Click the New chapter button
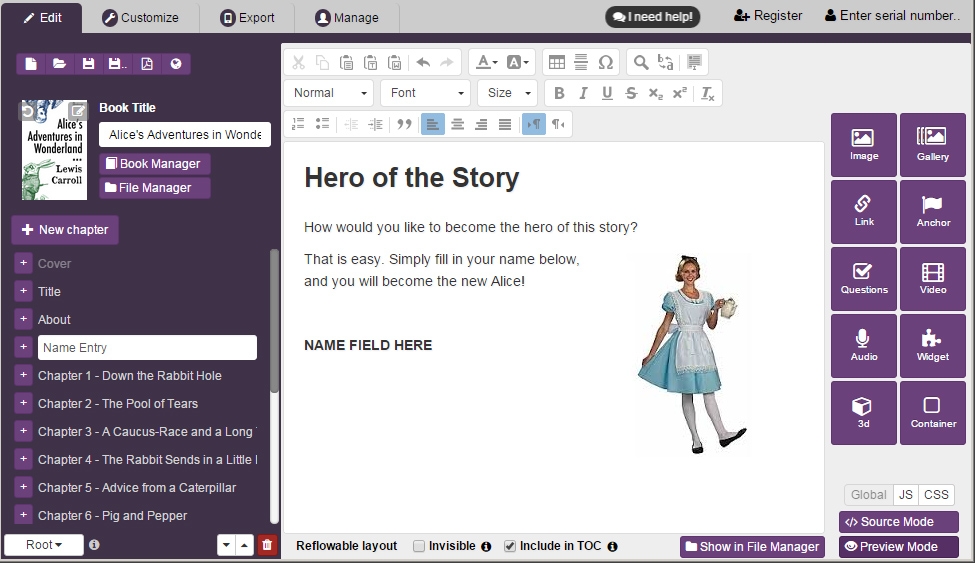Viewport: 975px width, 563px height. coord(65,230)
